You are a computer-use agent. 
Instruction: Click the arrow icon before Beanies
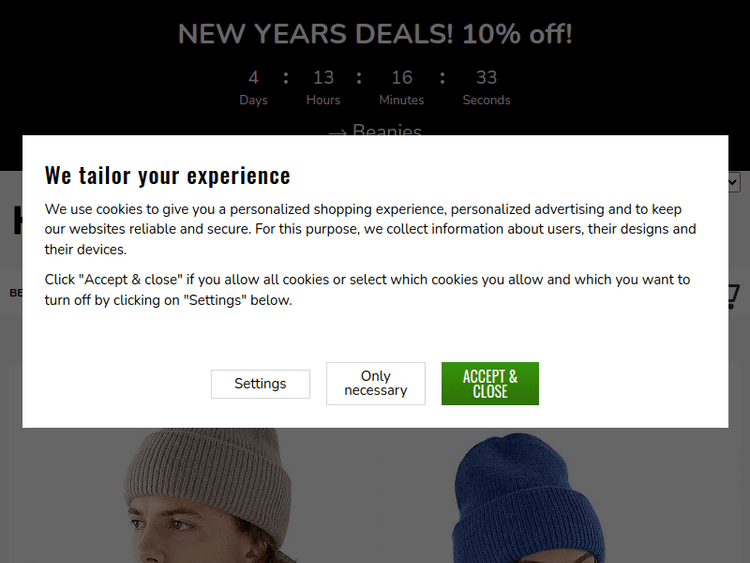coord(337,131)
